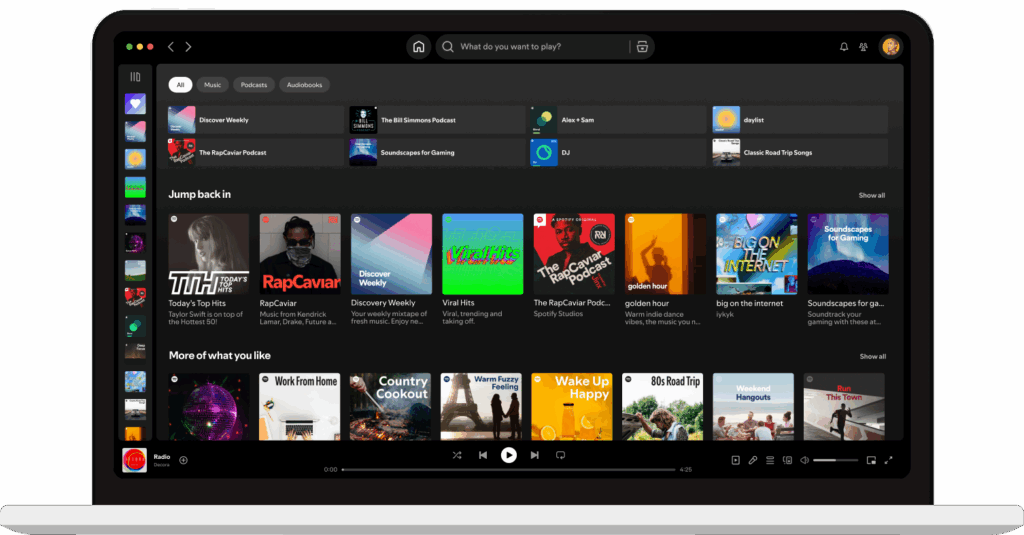Enter full screen player view
This screenshot has height=535, width=1024.
(x=888, y=460)
